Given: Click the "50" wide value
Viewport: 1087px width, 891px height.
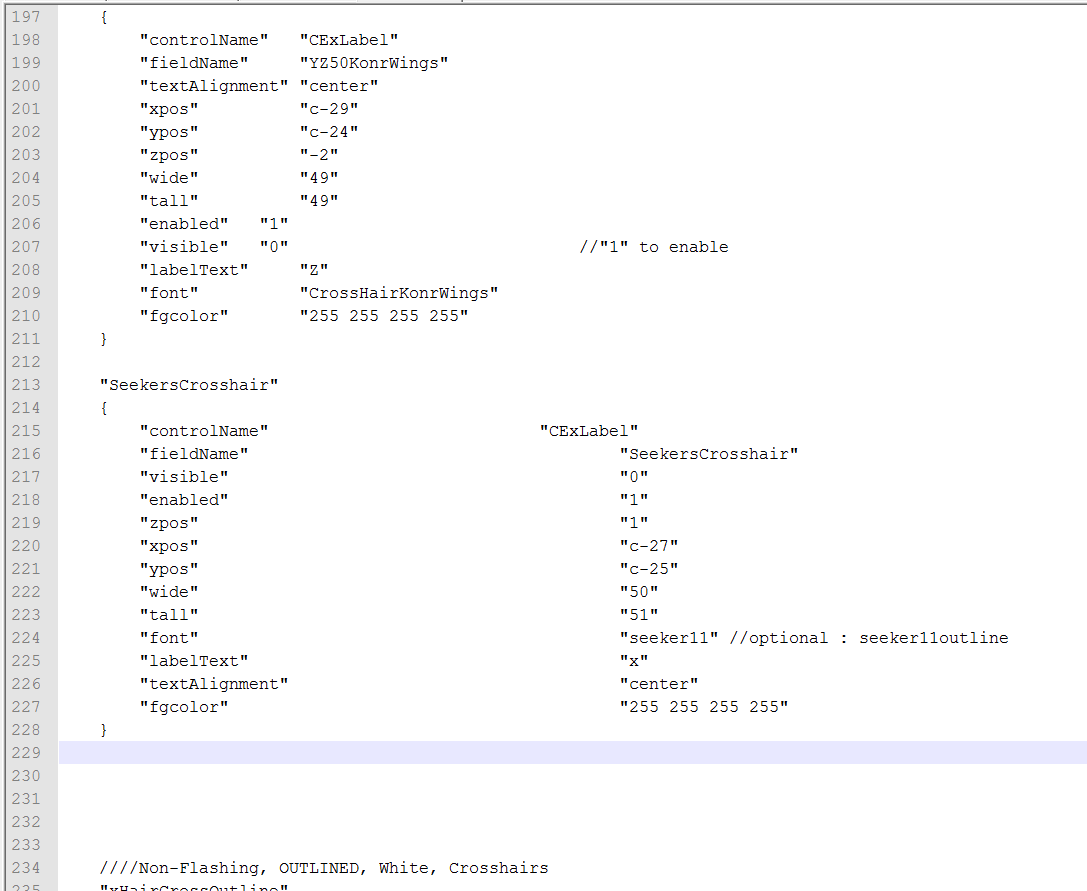Looking at the screenshot, I should coord(638,592).
